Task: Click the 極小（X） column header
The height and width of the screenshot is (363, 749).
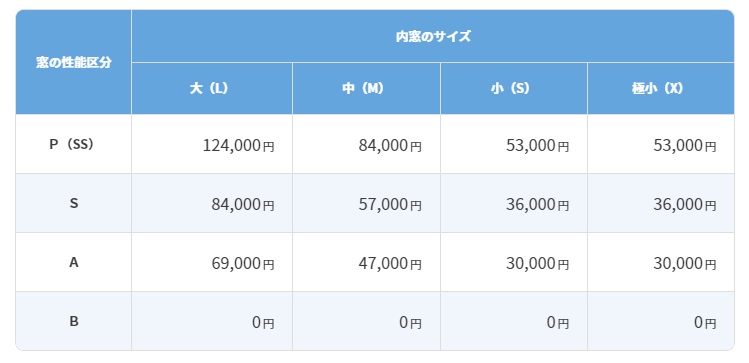Action: click(x=661, y=88)
